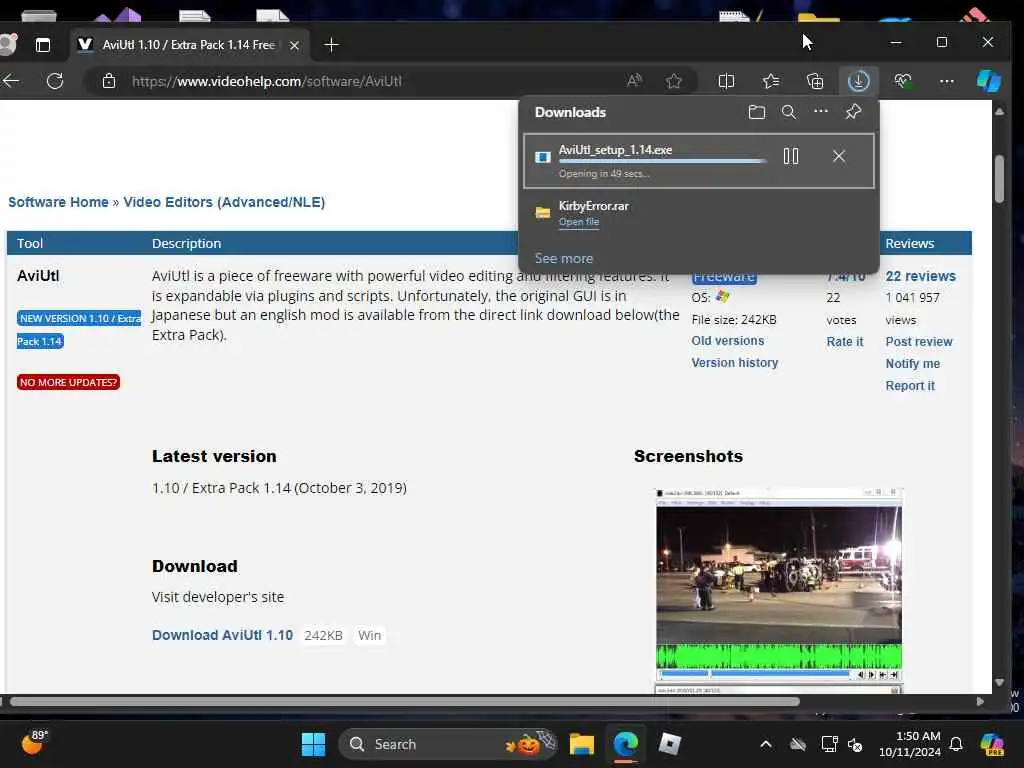Open Version history link
Image resolution: width=1024 pixels, height=768 pixels.
[x=735, y=363]
